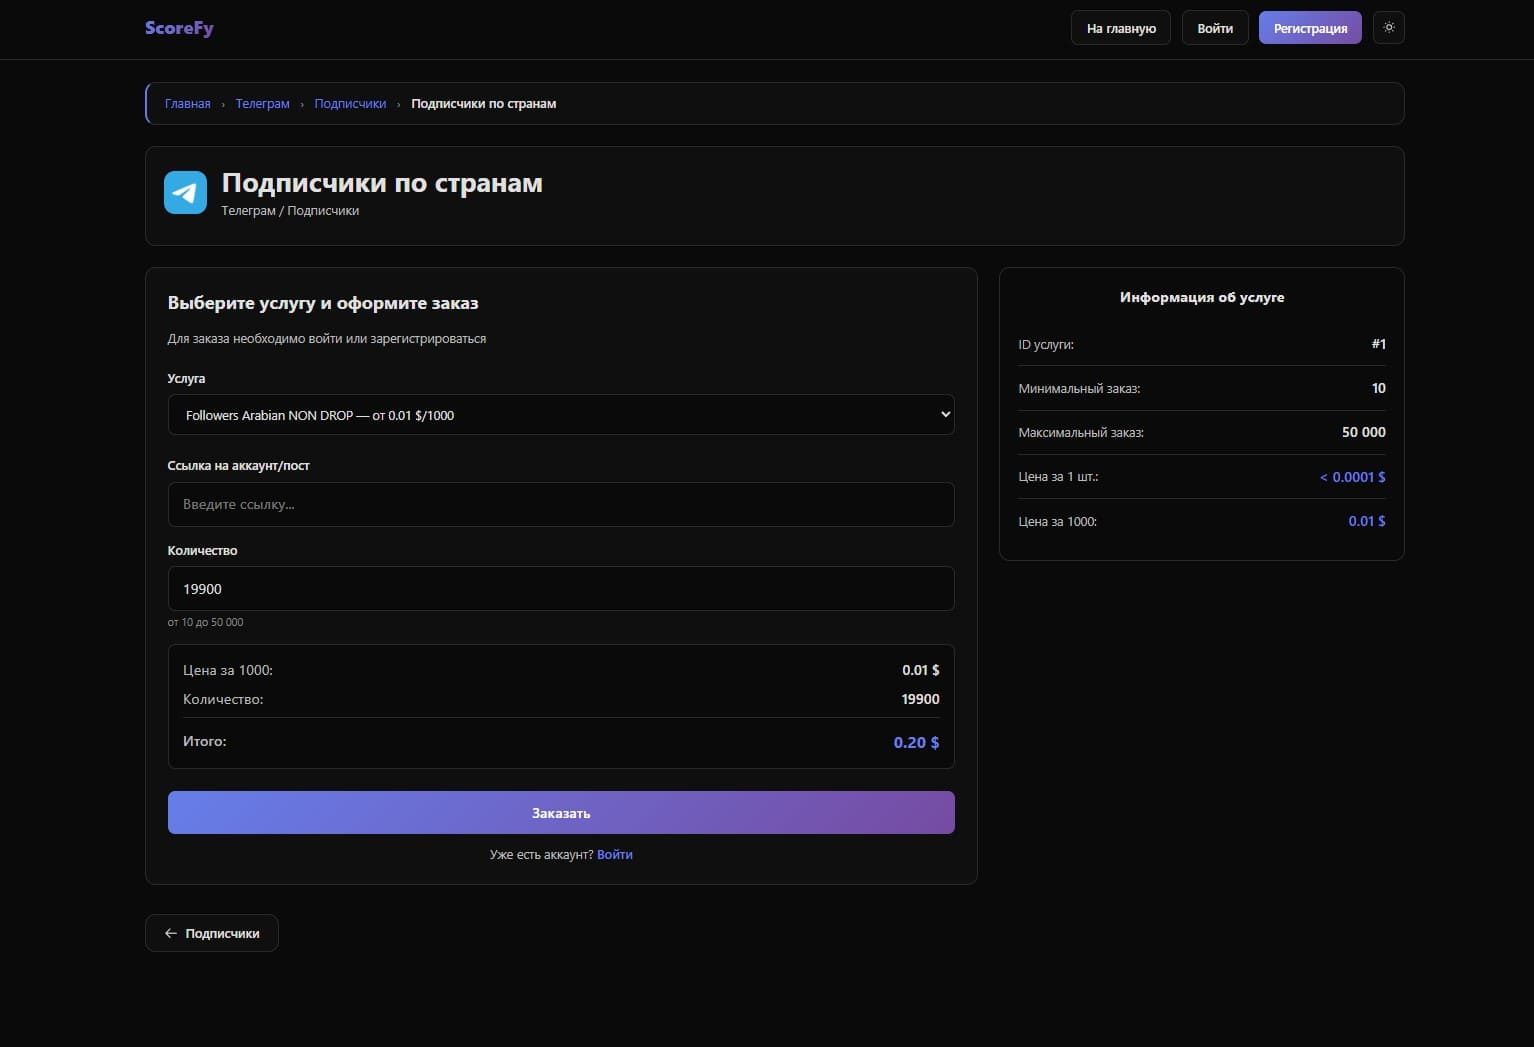The height and width of the screenshot is (1047, 1534).
Task: Open the На главную button
Action: tap(1121, 28)
